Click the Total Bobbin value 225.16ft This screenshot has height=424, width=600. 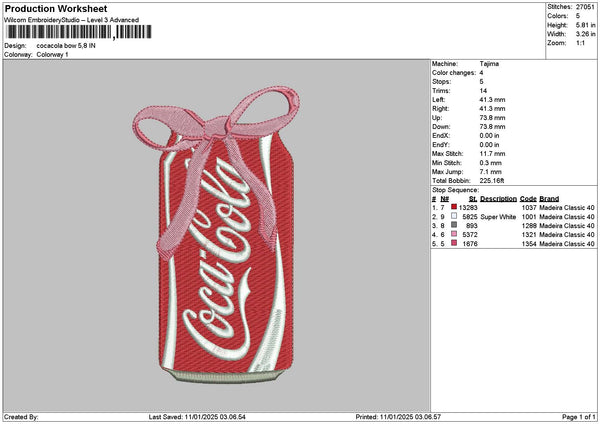[496, 180]
